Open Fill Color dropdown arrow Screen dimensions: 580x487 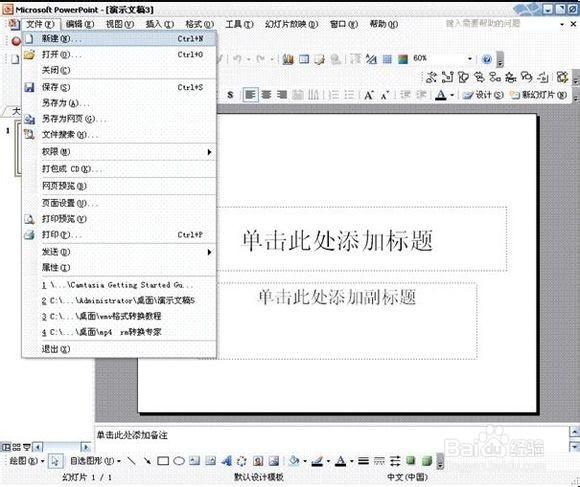pyautogui.click(x=305, y=461)
